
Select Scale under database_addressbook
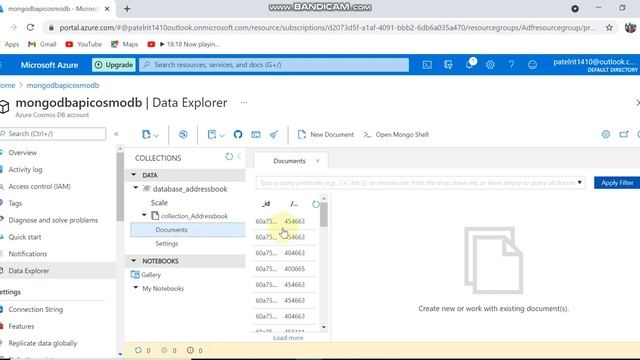(x=159, y=202)
